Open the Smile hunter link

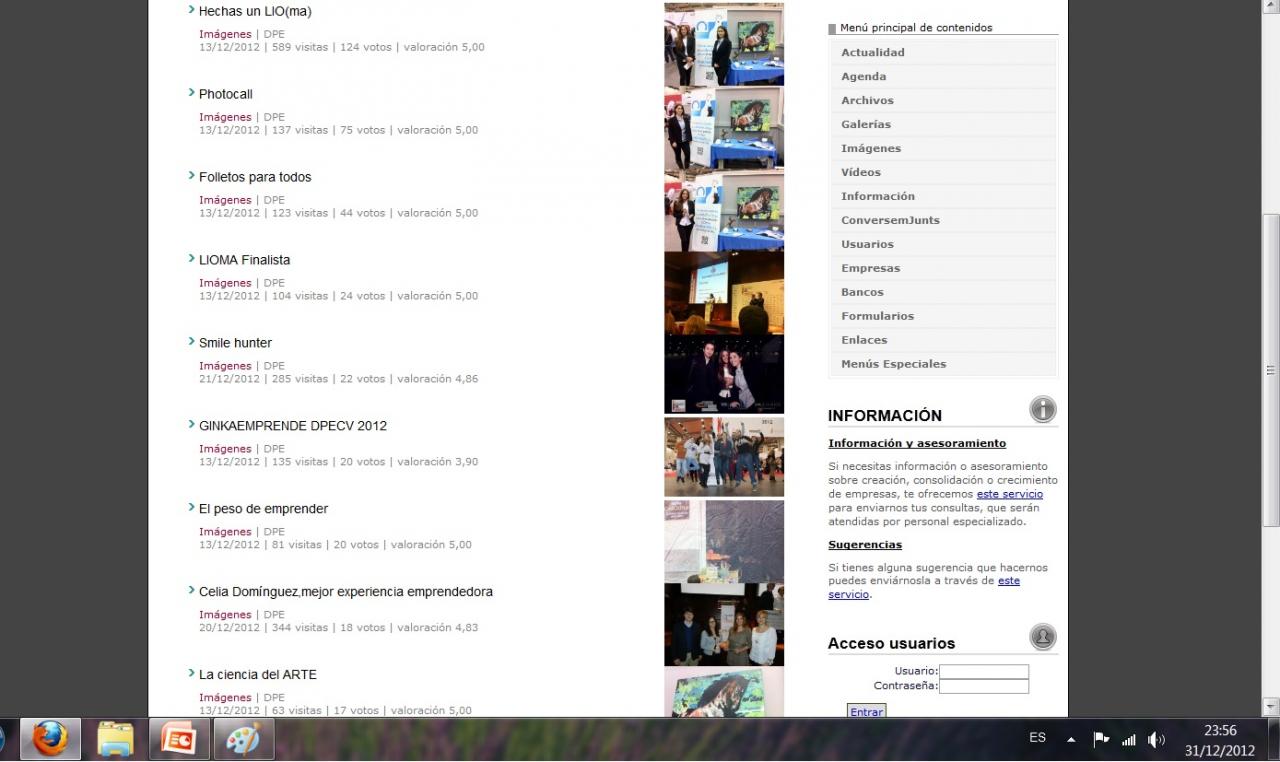235,343
